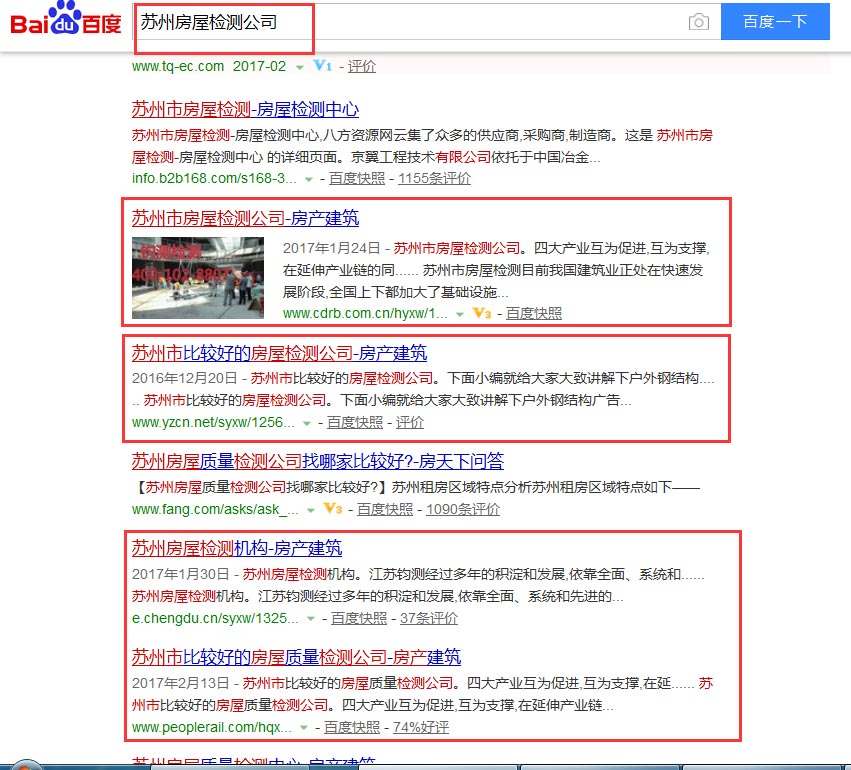Open 百度快照 for peoplerail.com result
Screen dimensions: 851x770
pos(352,727)
